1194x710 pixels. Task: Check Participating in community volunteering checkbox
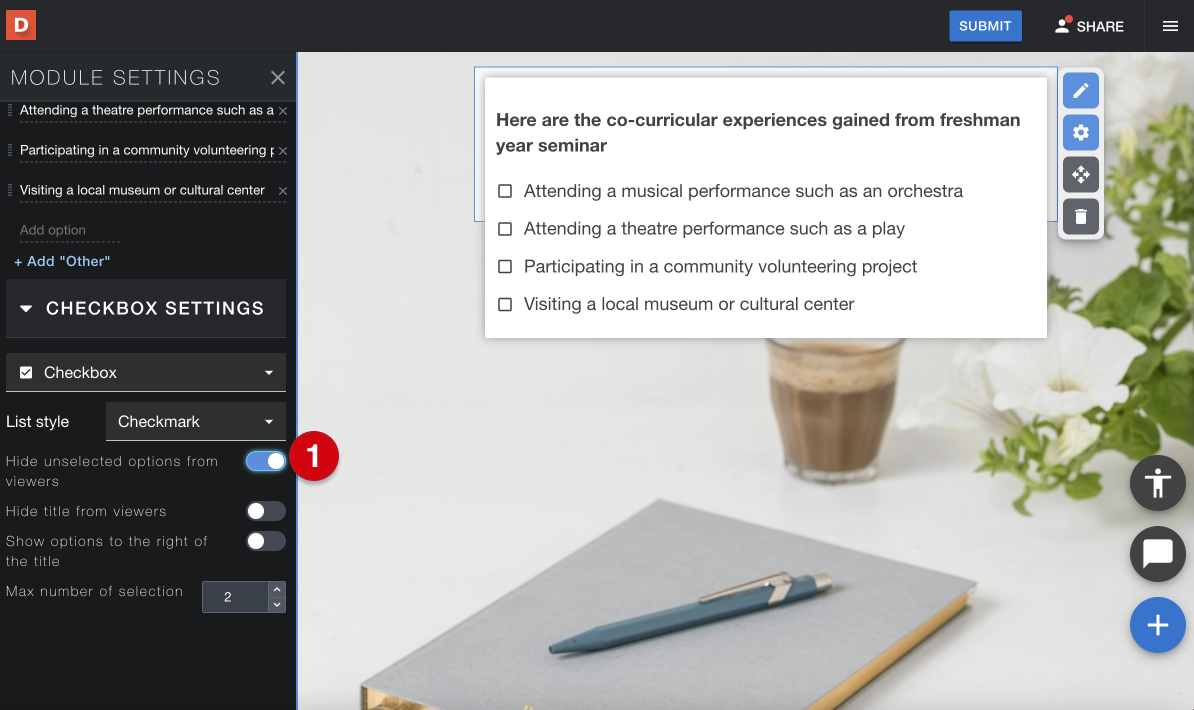(x=505, y=267)
